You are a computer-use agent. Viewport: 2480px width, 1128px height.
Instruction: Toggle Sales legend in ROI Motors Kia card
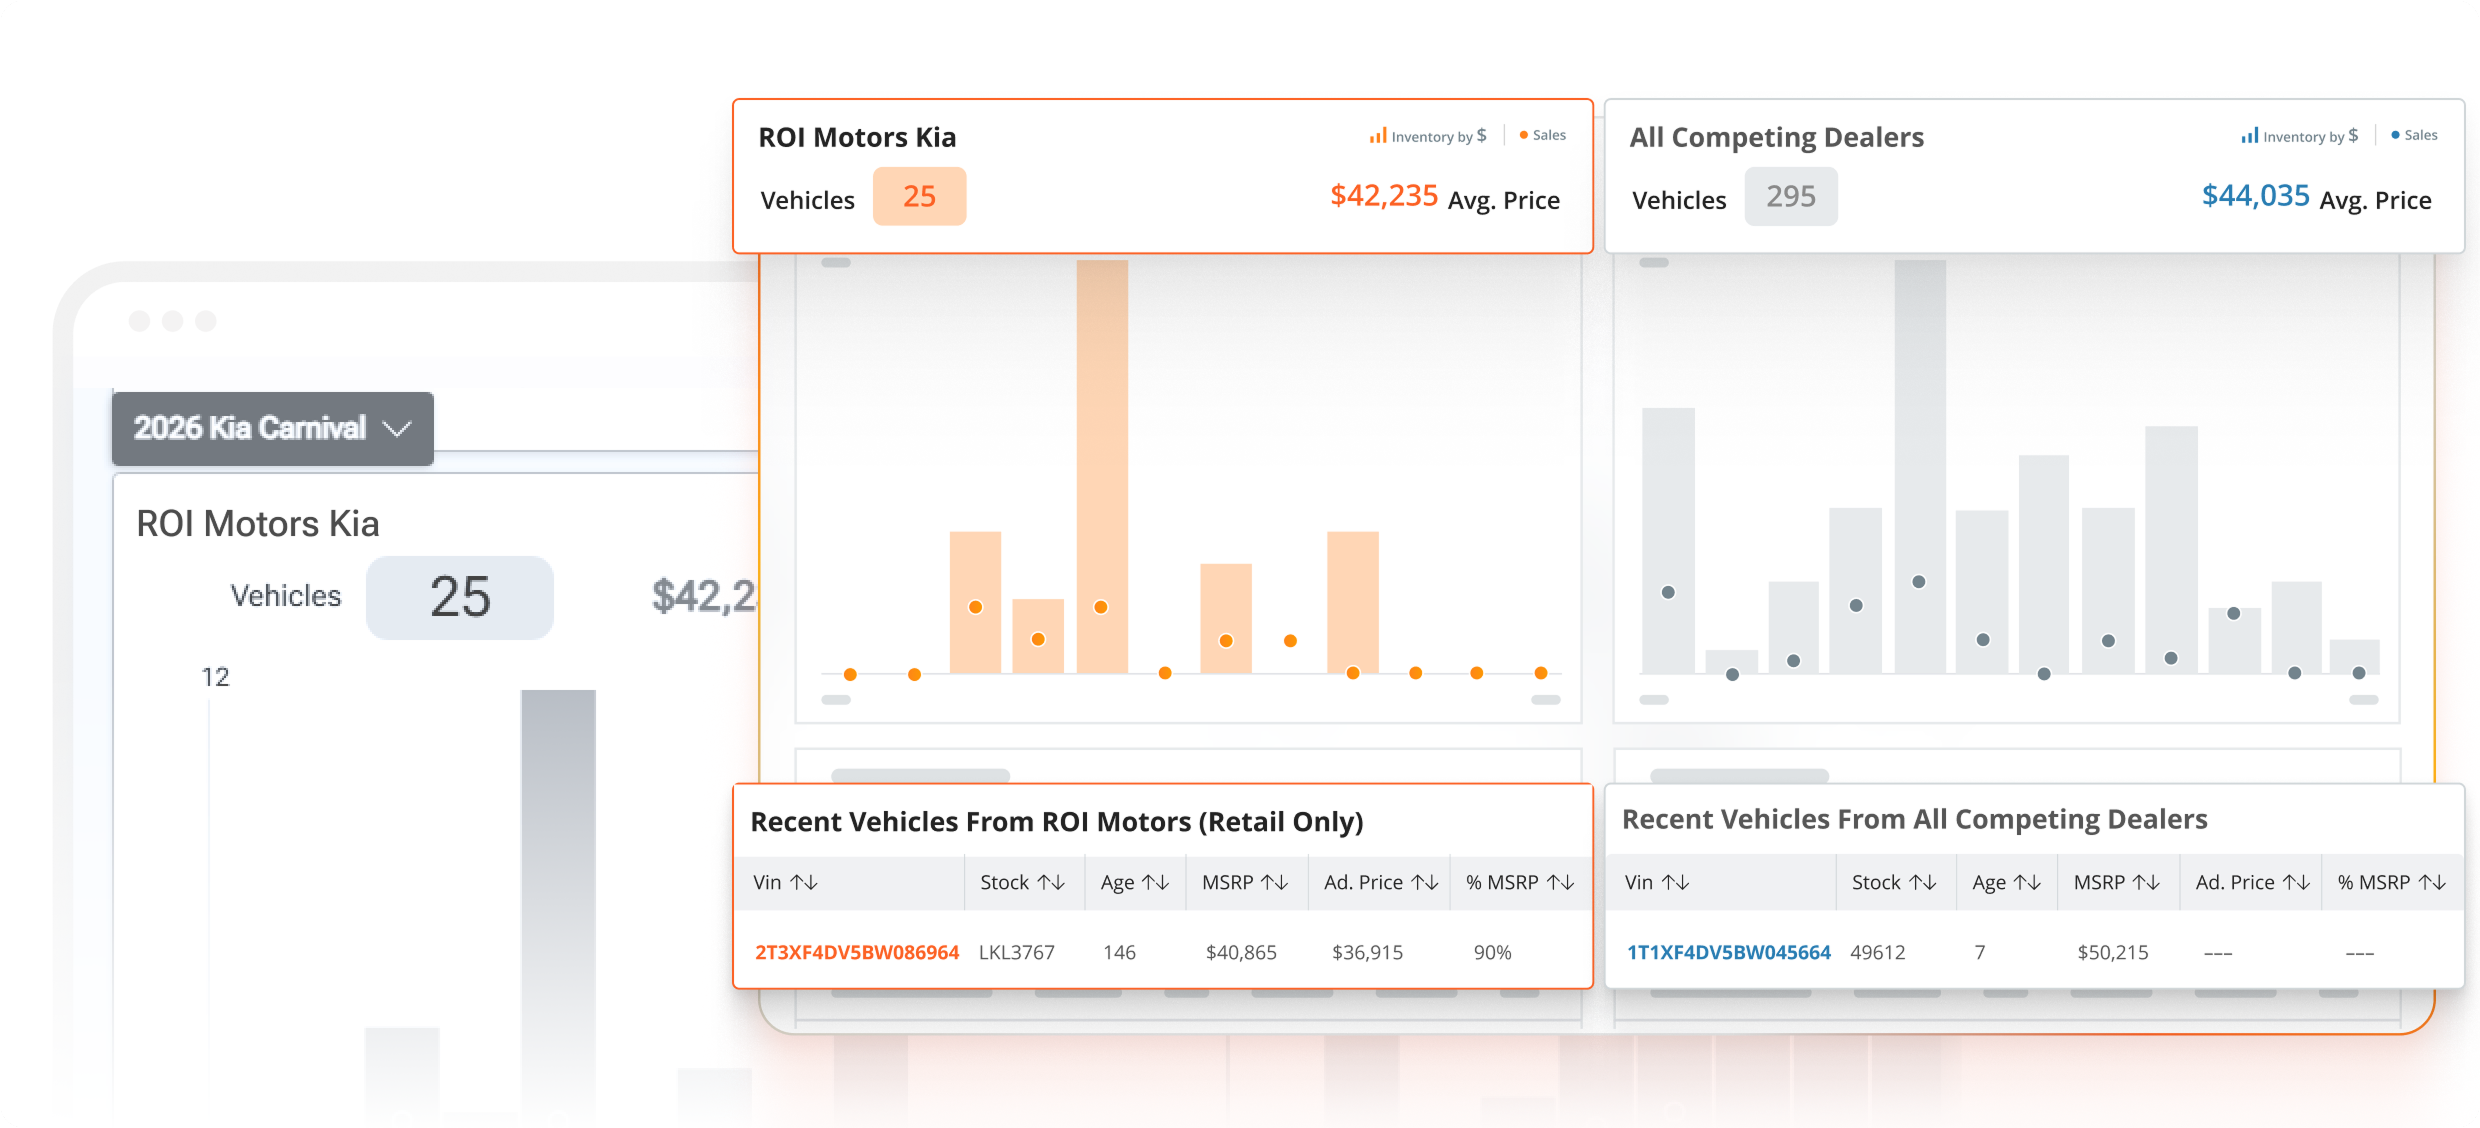pos(1543,135)
